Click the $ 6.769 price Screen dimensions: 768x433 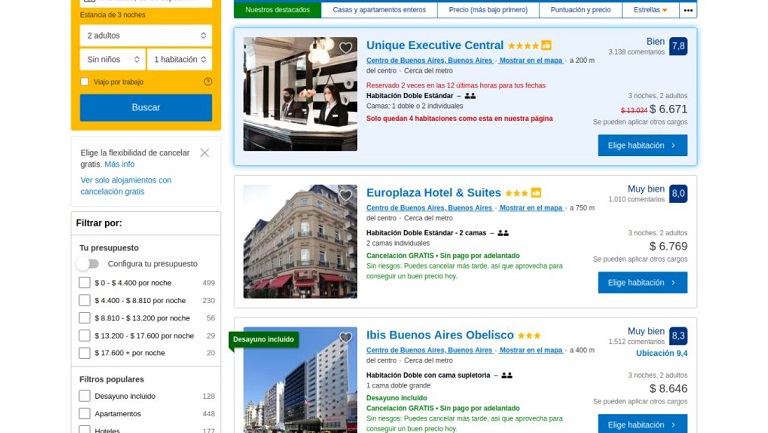pyautogui.click(x=668, y=246)
